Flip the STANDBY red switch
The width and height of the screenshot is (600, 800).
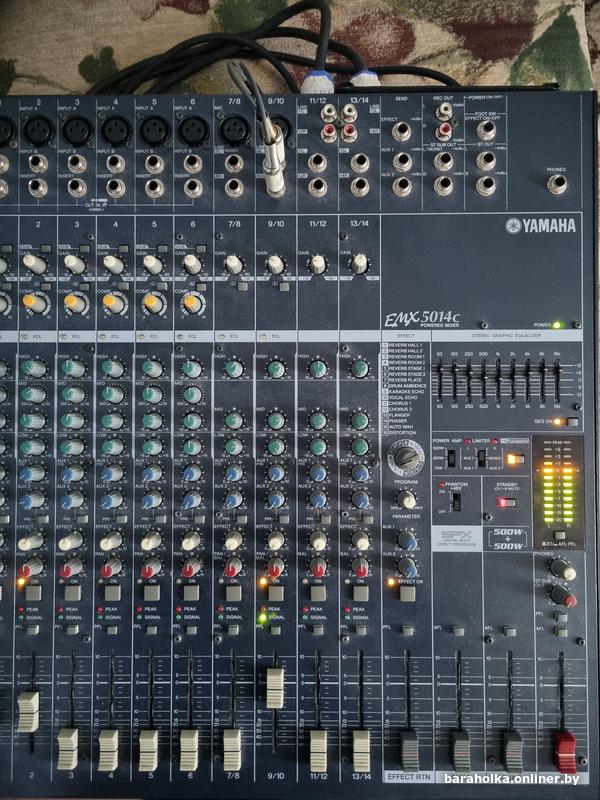tap(507, 503)
